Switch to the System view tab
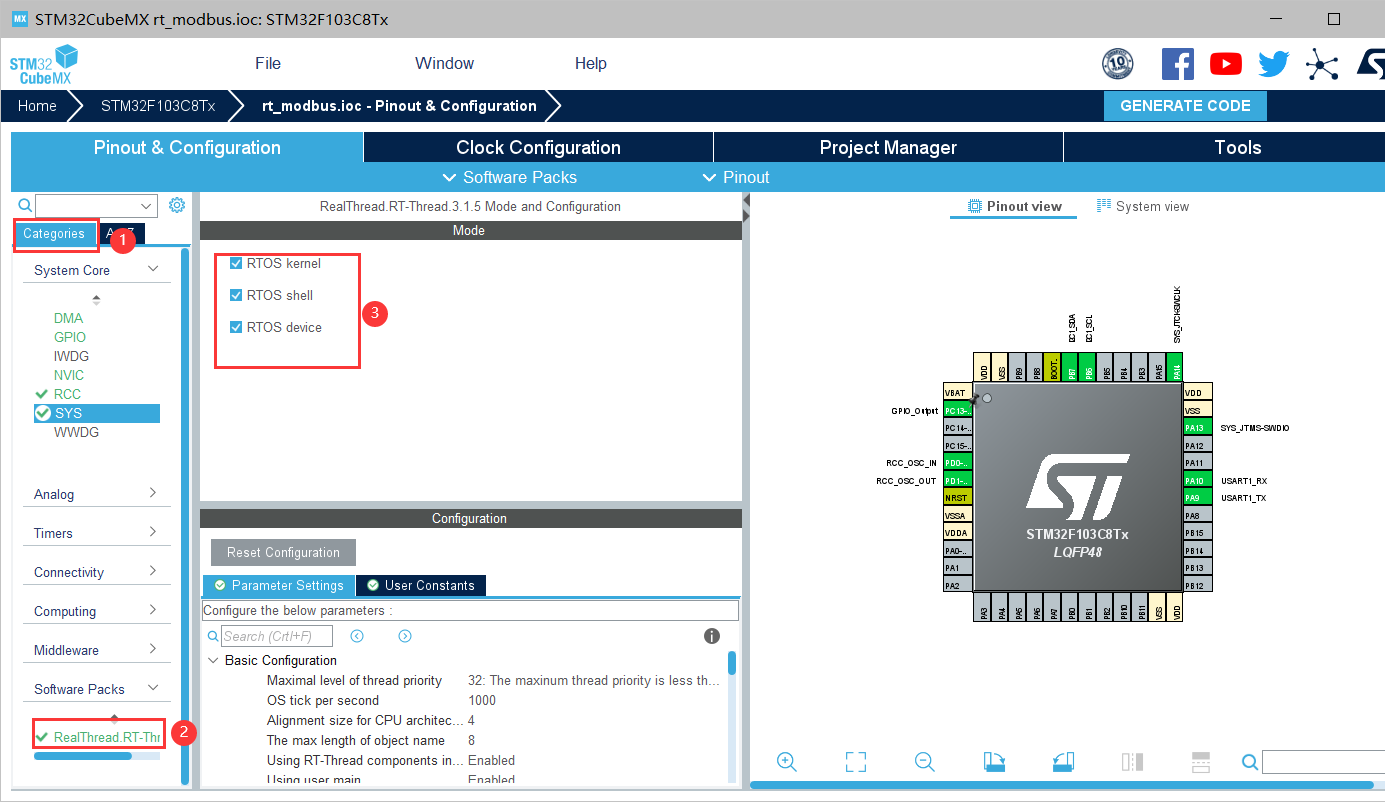 click(x=1142, y=206)
